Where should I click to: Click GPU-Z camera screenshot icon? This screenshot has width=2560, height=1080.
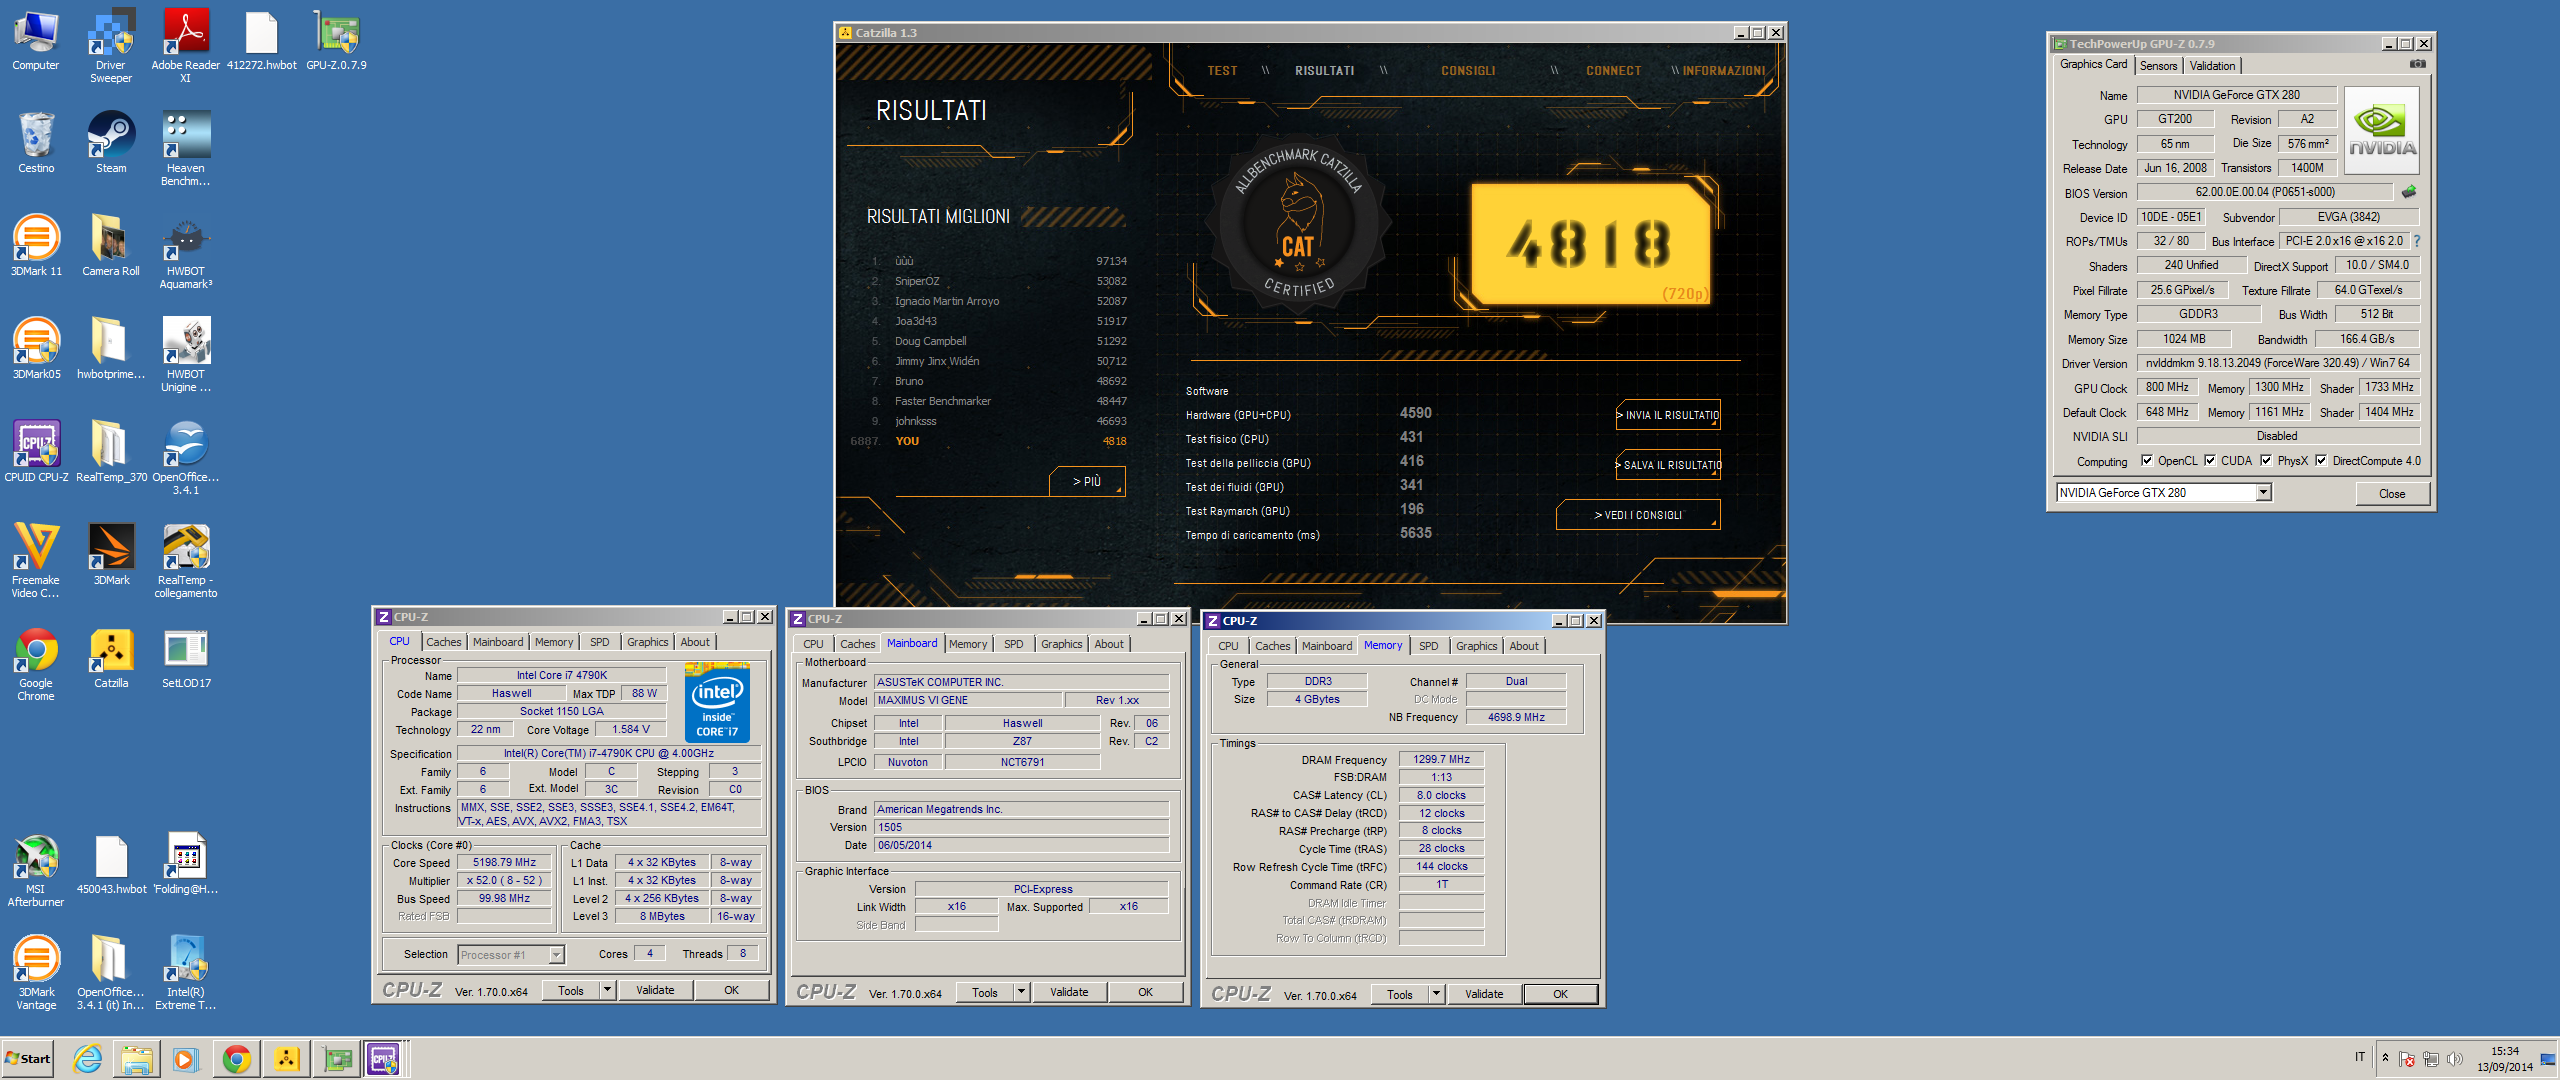pos(2418,64)
